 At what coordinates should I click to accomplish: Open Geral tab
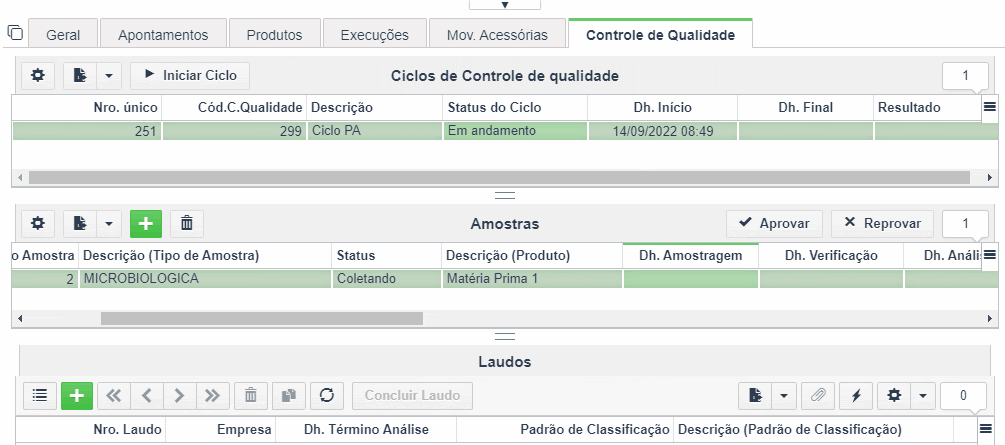click(x=63, y=35)
